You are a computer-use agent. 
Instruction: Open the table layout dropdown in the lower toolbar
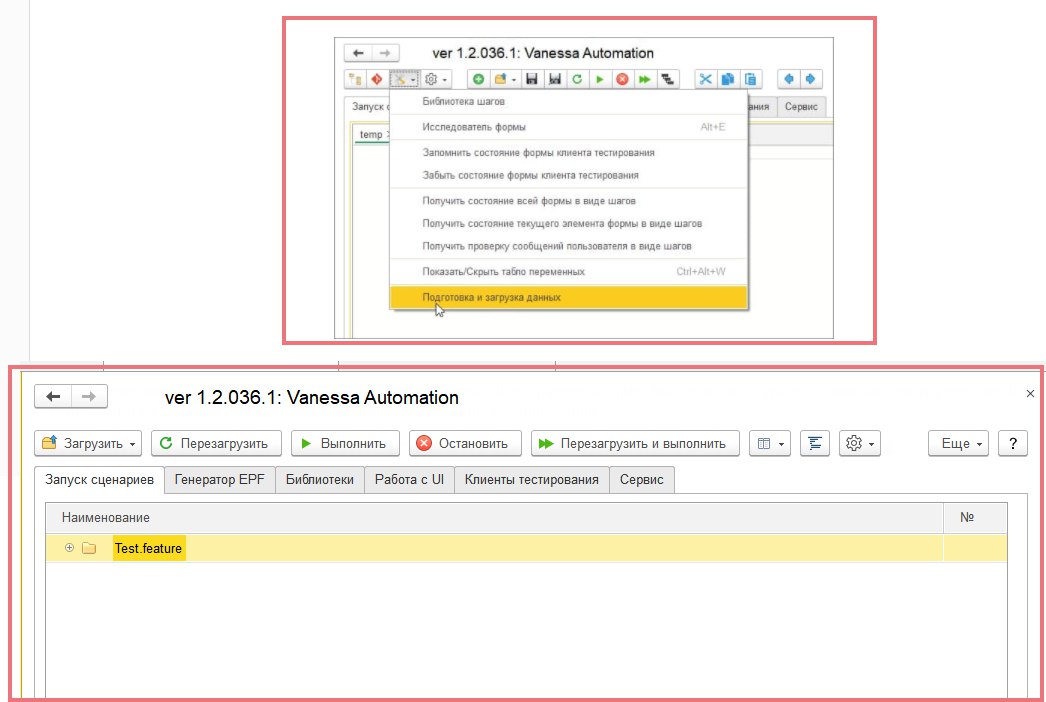click(770, 443)
